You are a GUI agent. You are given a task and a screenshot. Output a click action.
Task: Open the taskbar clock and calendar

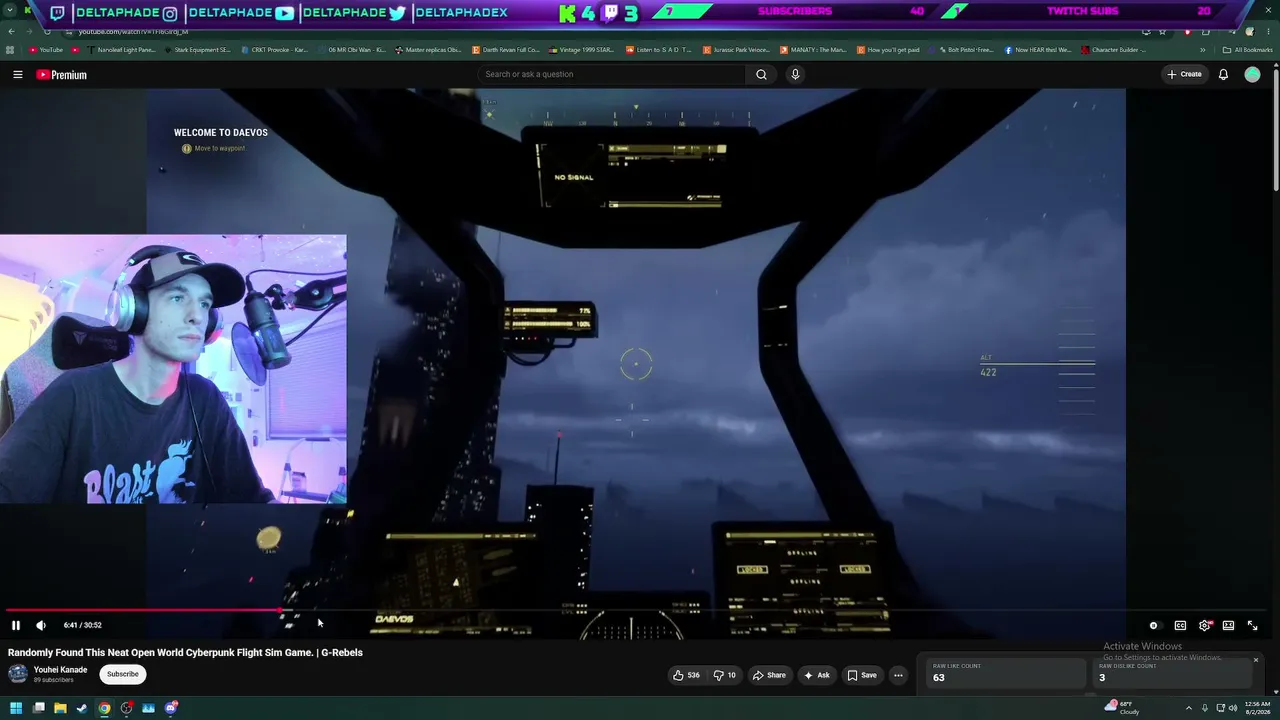1258,708
